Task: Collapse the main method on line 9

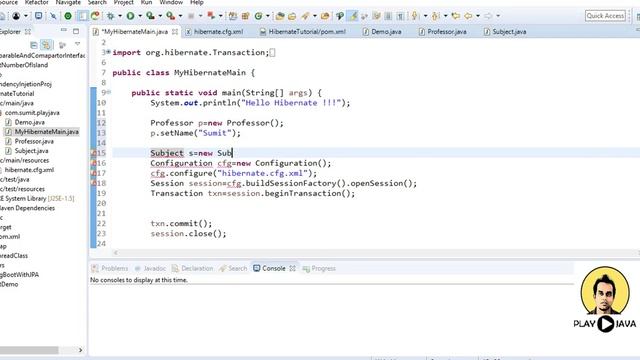Action: coord(109,92)
